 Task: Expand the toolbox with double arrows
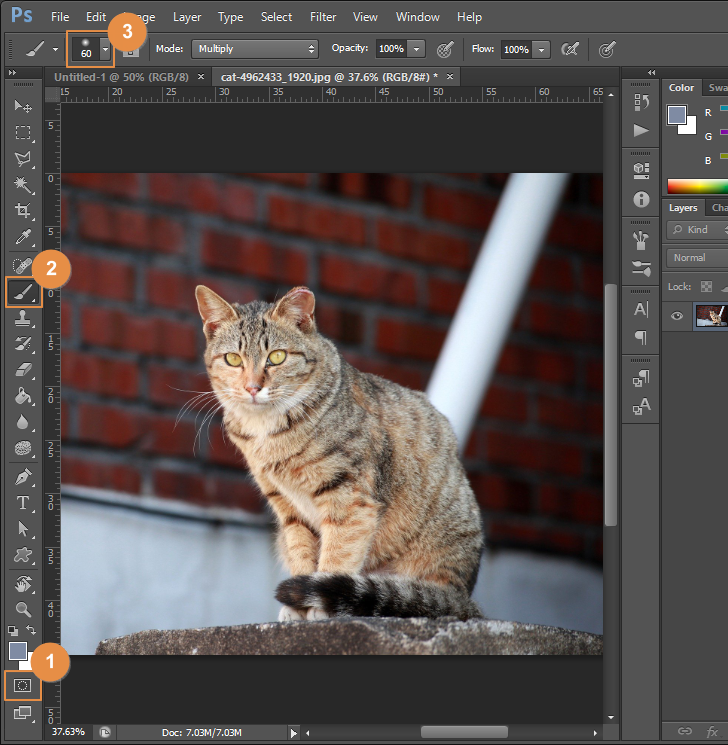pyautogui.click(x=12, y=72)
